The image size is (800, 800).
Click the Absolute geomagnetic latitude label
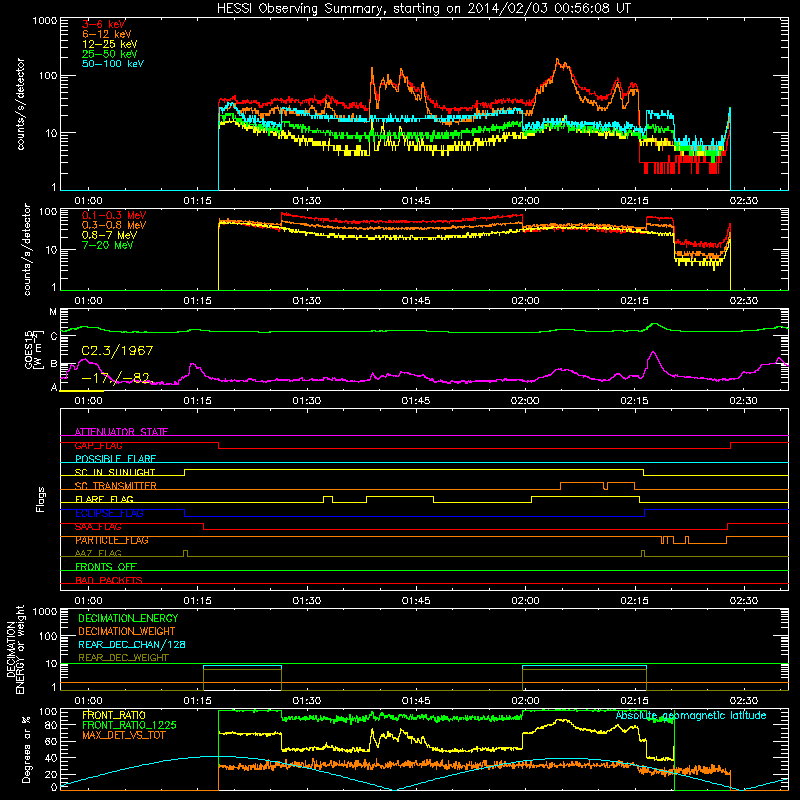tap(691, 715)
